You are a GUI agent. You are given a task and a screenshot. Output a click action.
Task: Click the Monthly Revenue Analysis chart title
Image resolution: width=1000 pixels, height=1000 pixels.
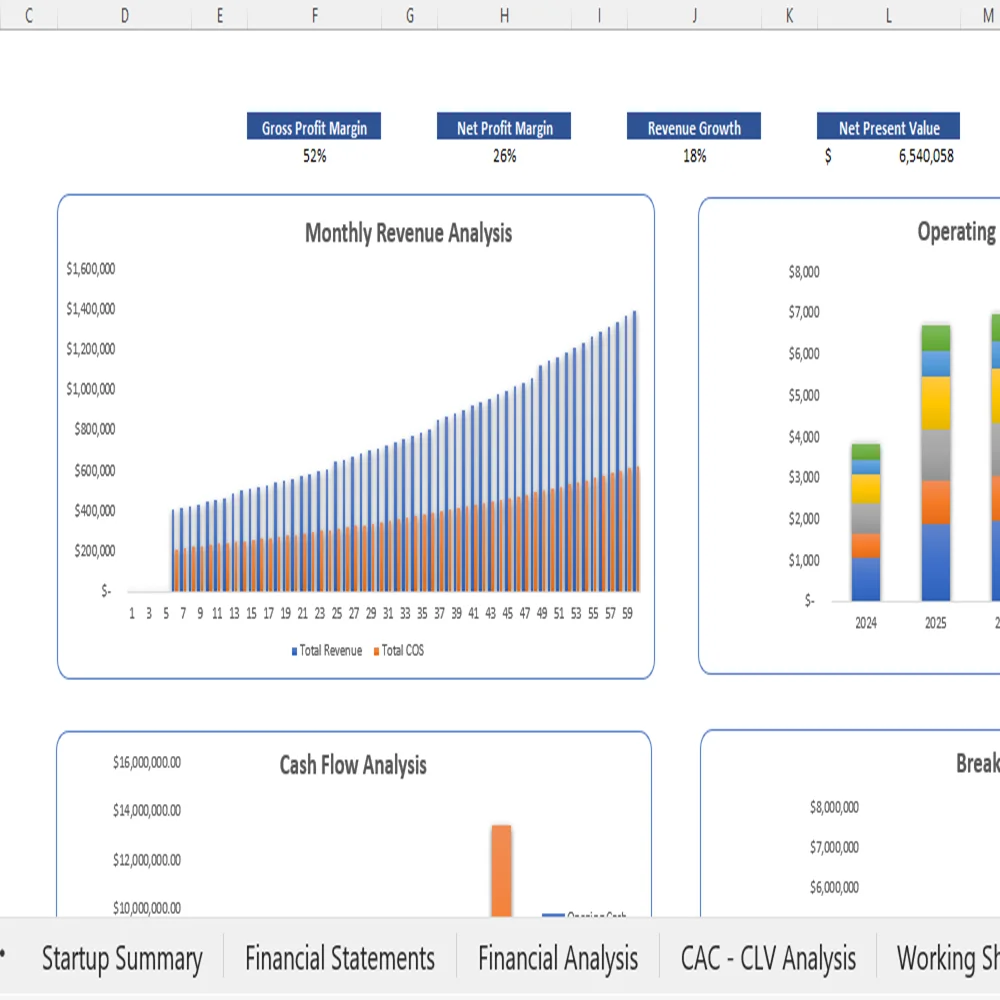tap(407, 233)
